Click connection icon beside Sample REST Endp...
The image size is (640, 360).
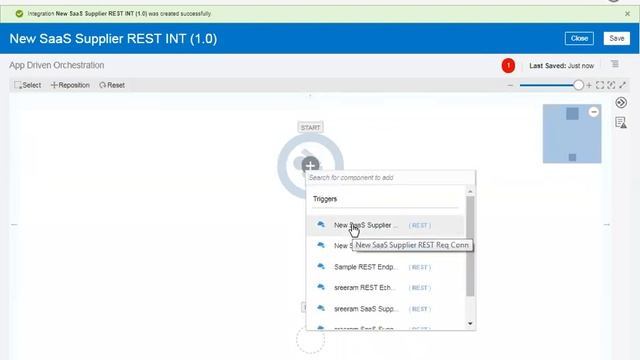point(321,267)
